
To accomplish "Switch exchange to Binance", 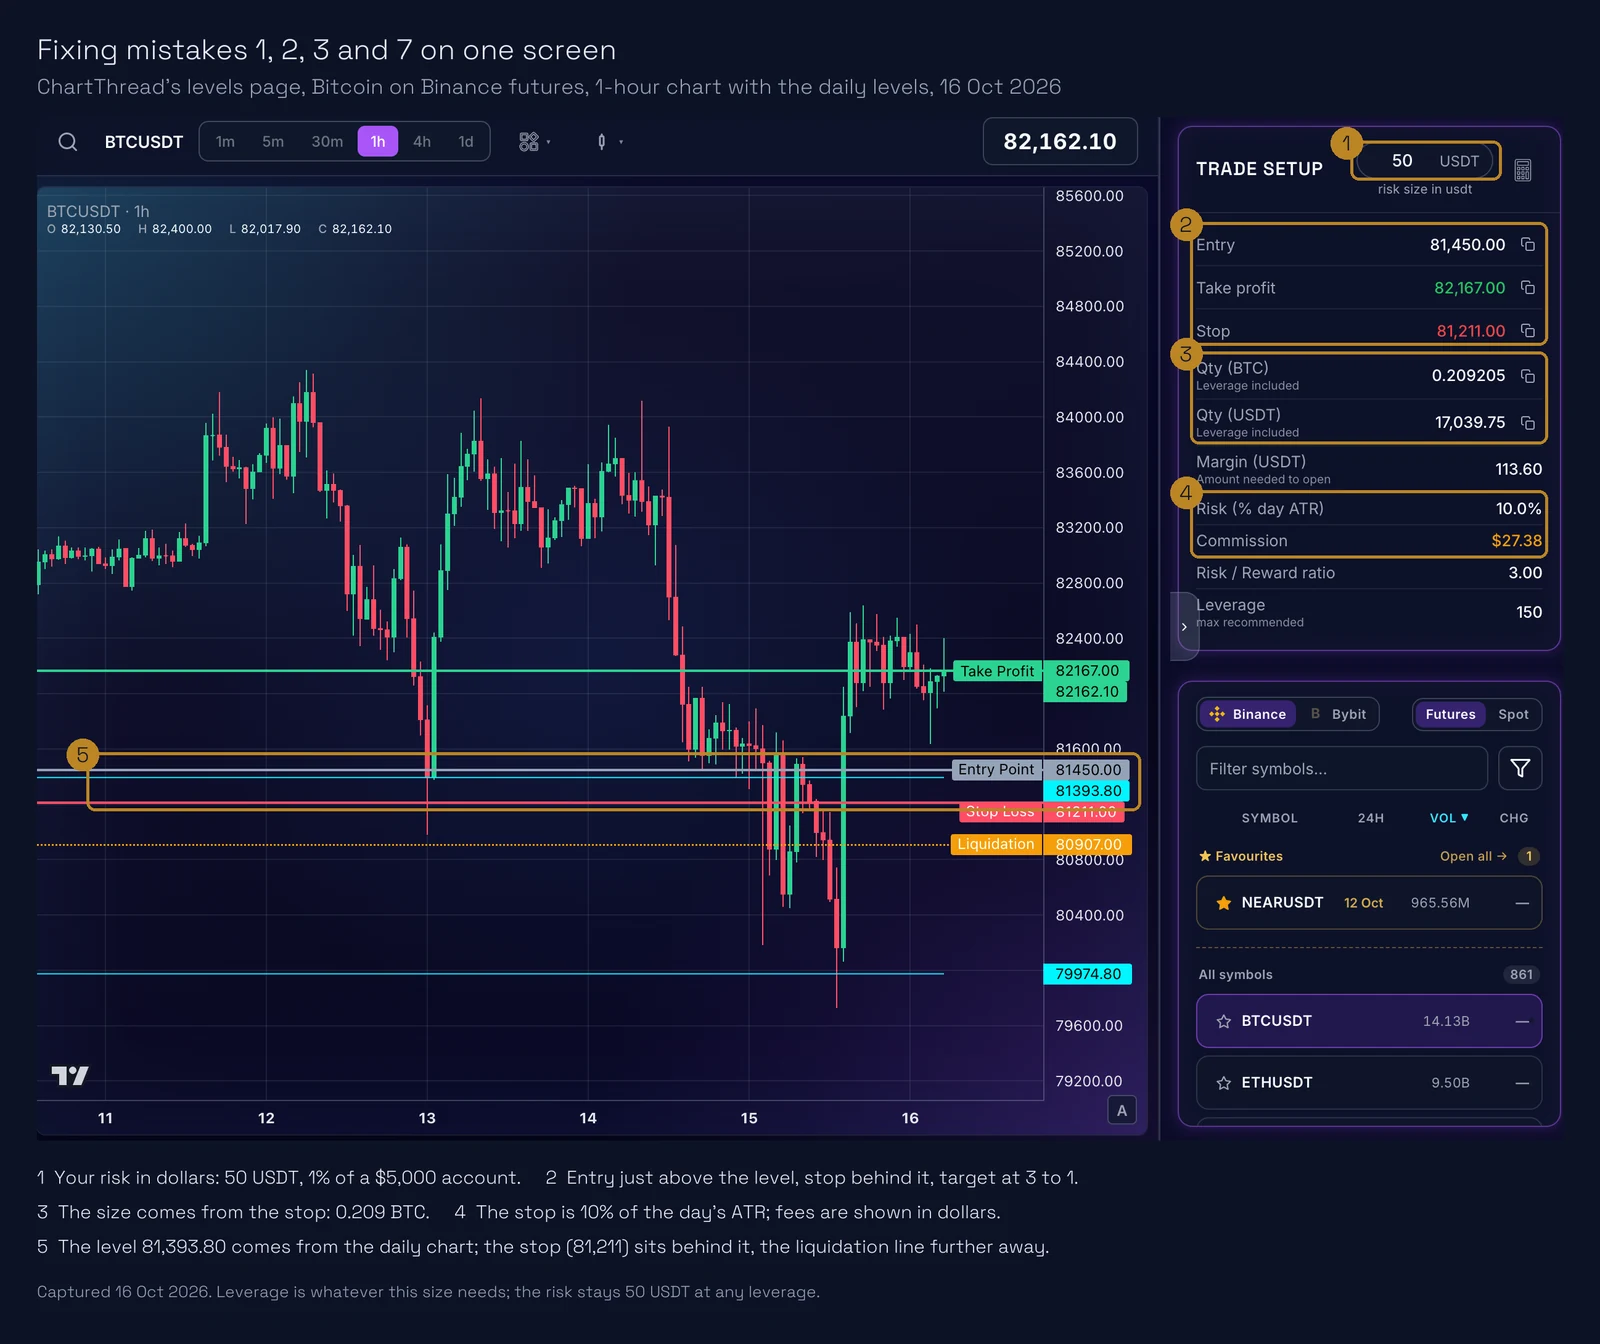I will coord(1248,714).
